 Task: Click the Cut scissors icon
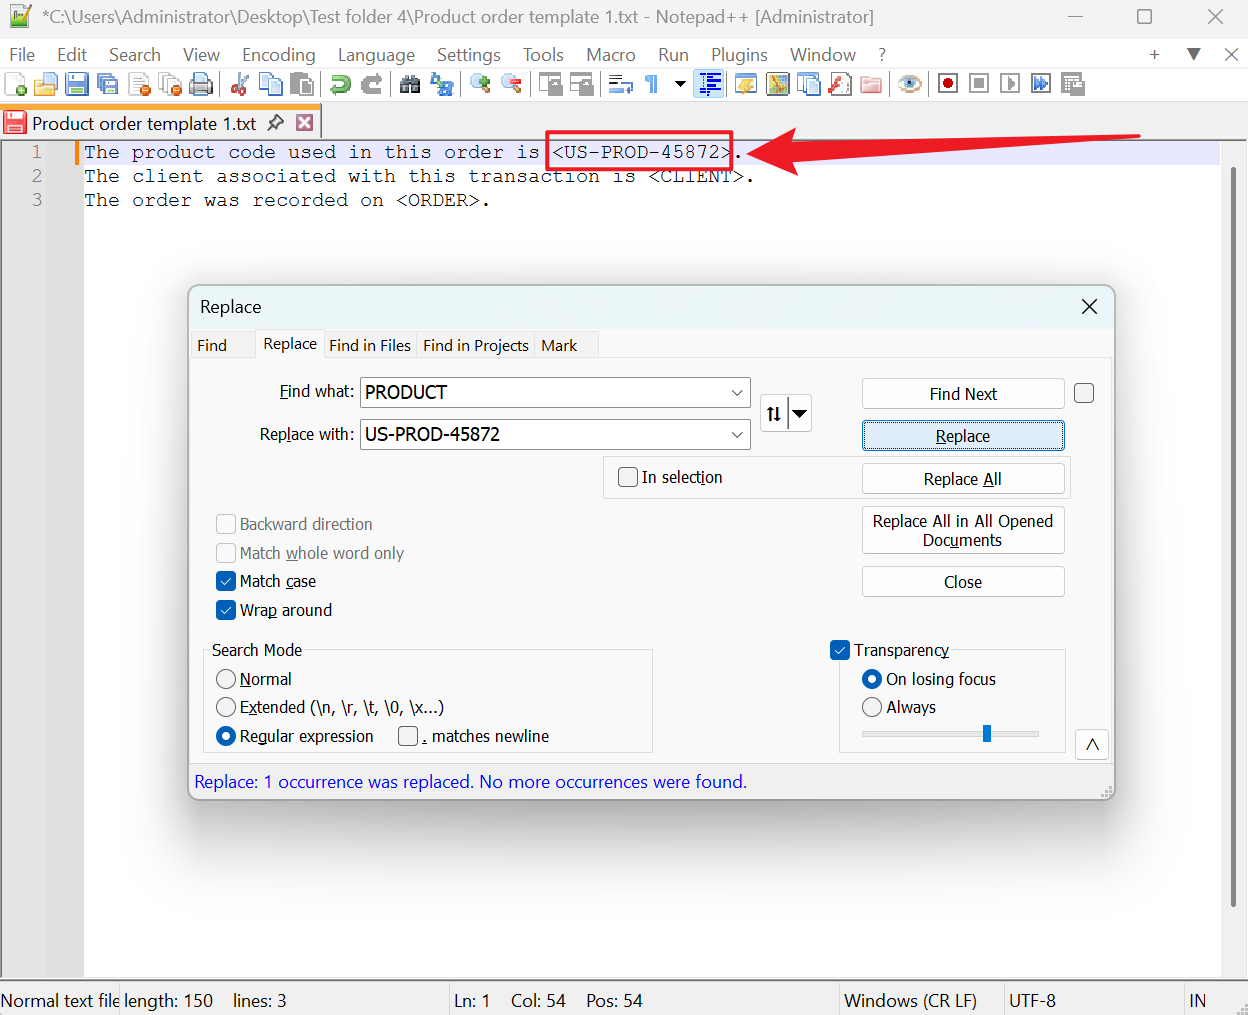click(x=239, y=84)
